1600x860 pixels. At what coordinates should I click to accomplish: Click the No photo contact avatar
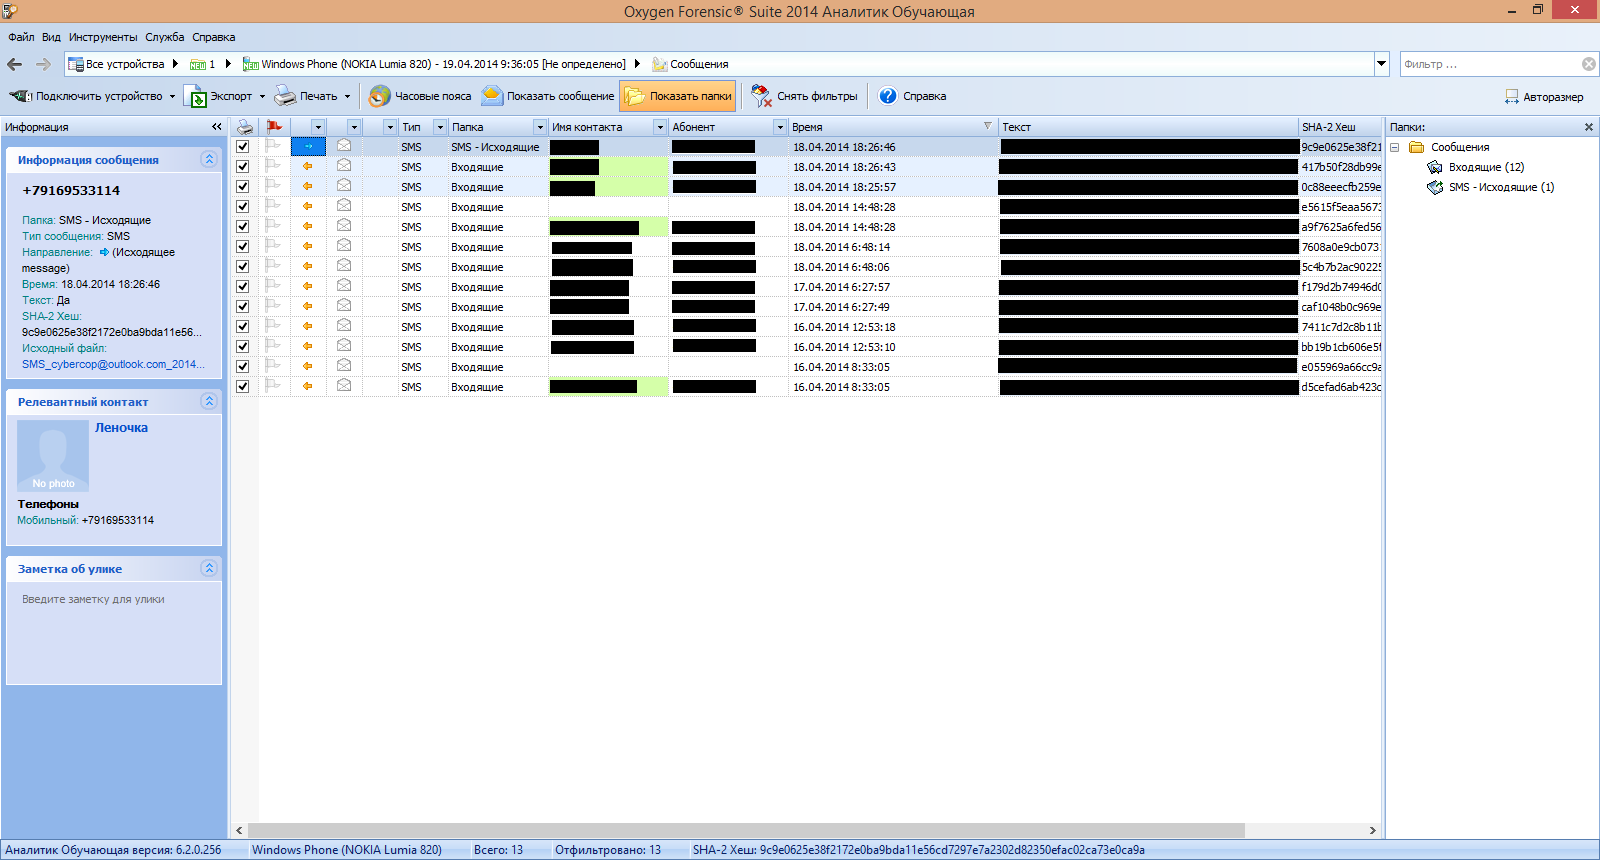(53, 455)
